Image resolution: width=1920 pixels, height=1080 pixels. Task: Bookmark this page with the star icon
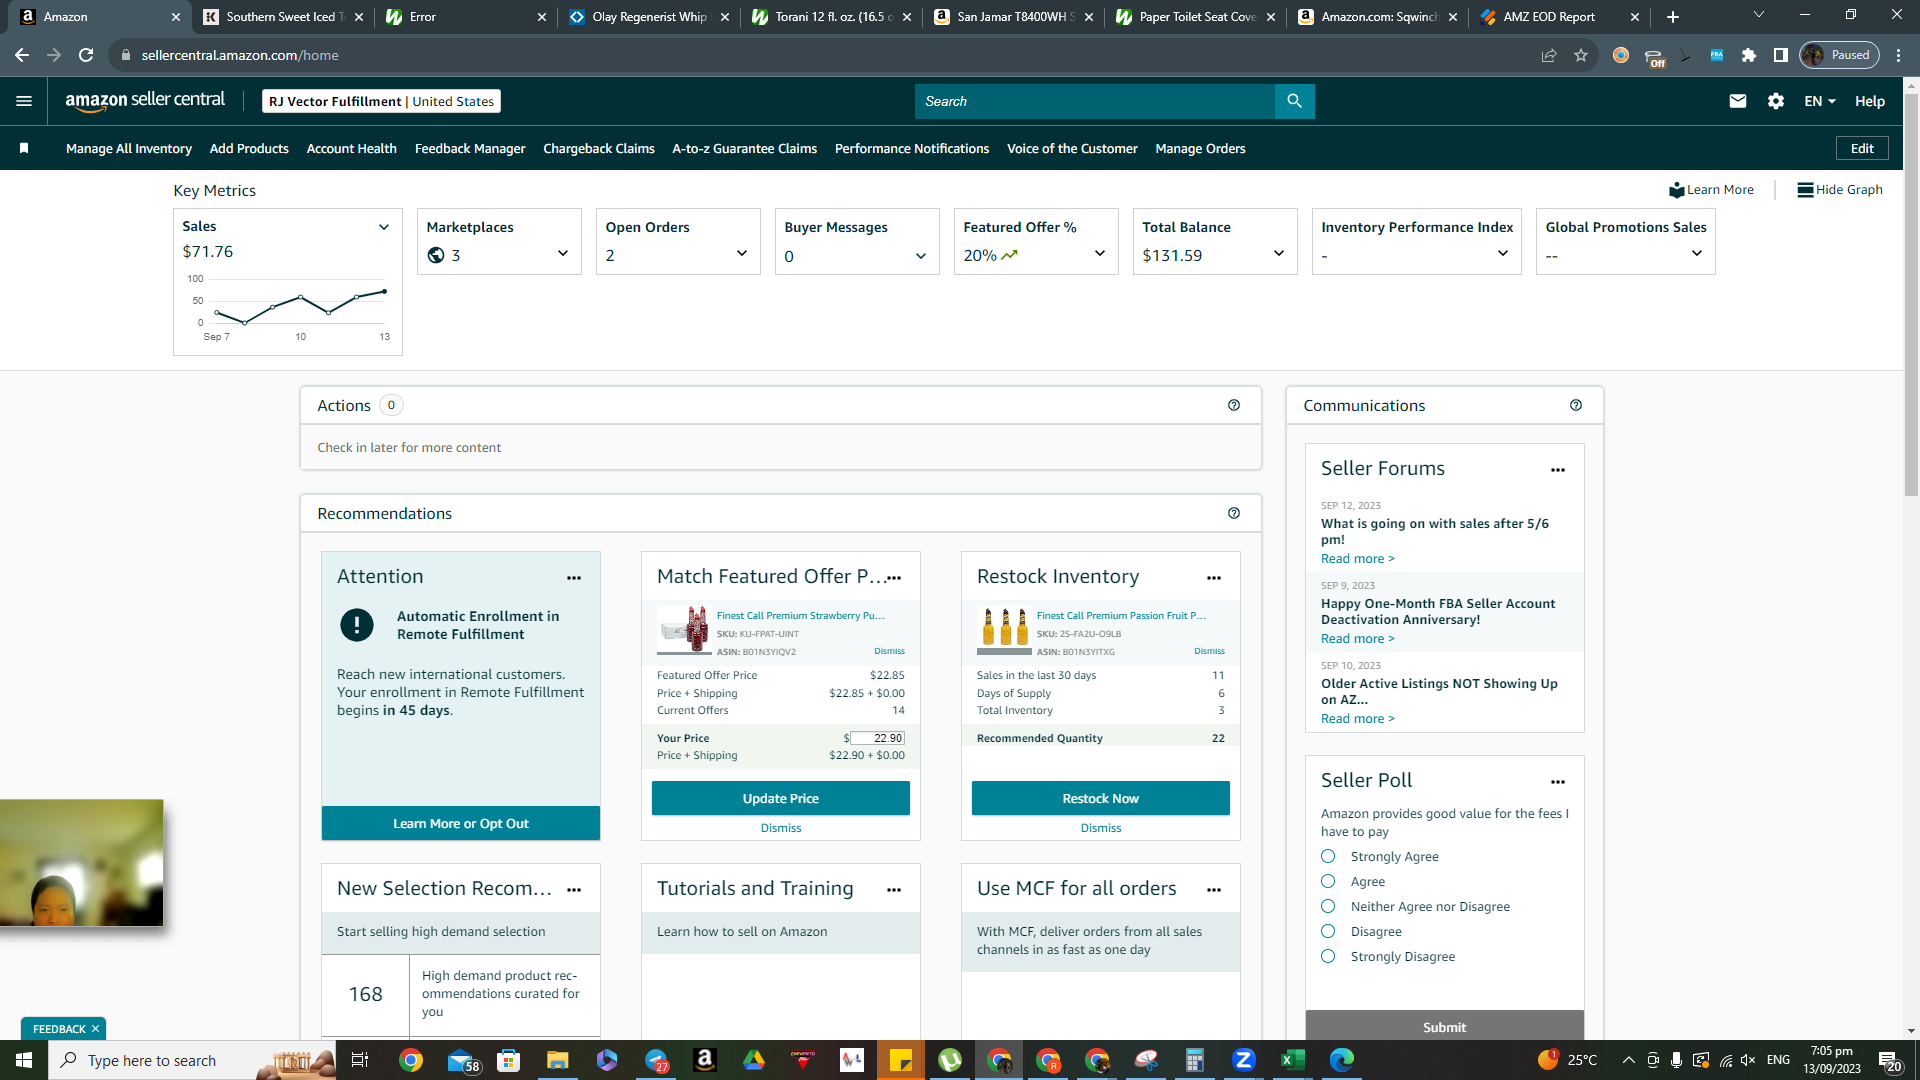click(x=1581, y=55)
